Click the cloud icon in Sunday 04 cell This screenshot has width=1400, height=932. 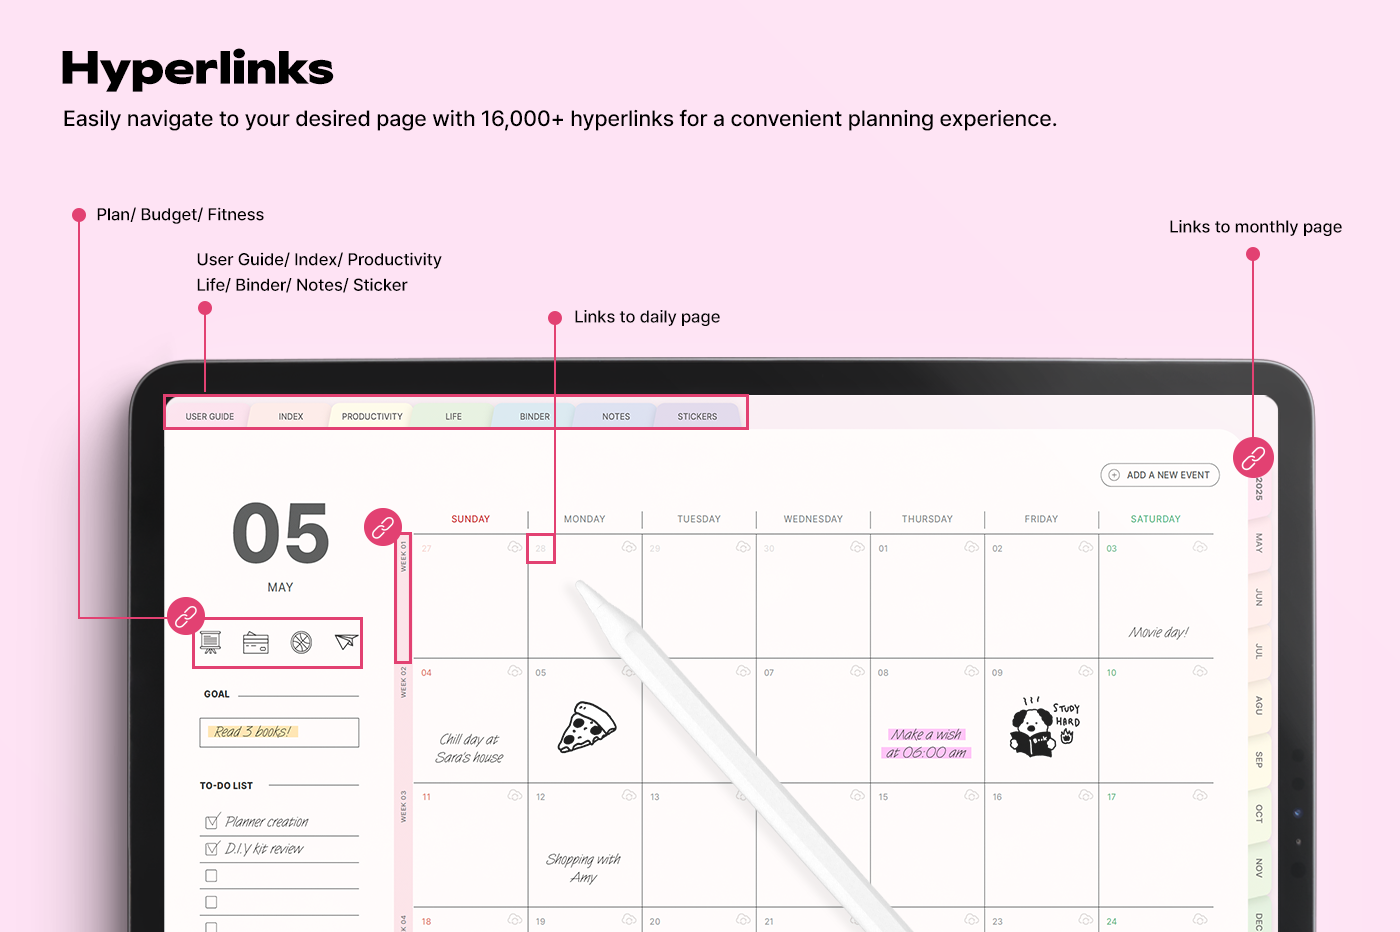click(x=514, y=671)
